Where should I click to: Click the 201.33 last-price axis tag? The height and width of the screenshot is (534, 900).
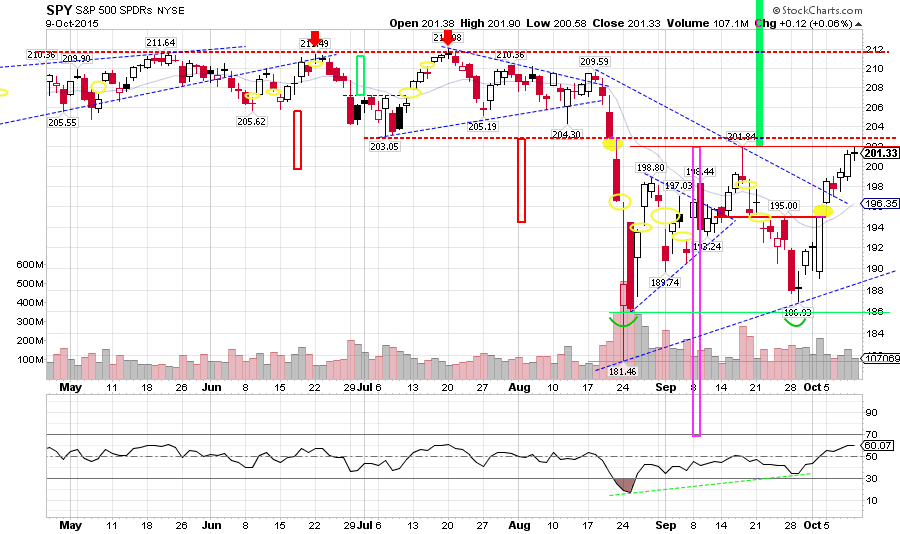(880, 153)
